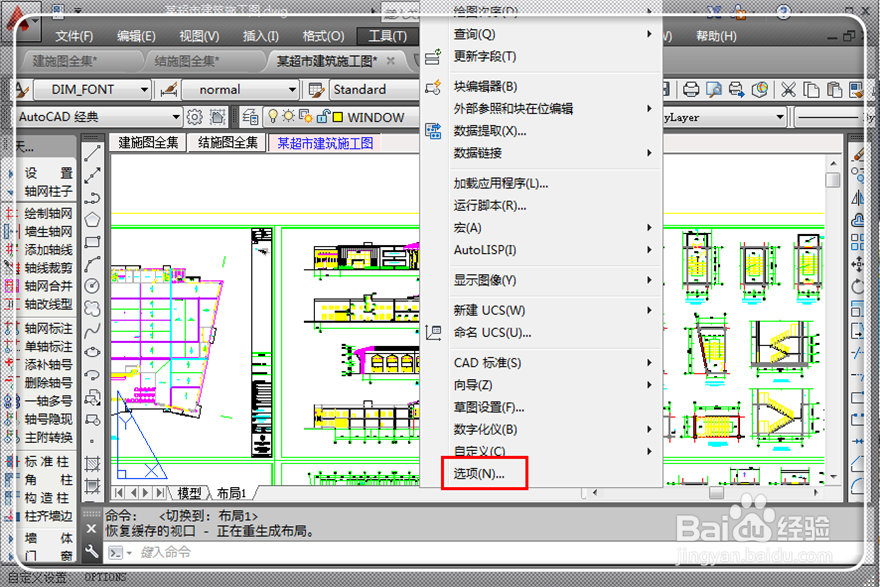Screen dimensions: 880x587
Task: Select the Rotate tool in modify toolbar
Action: coord(858,286)
